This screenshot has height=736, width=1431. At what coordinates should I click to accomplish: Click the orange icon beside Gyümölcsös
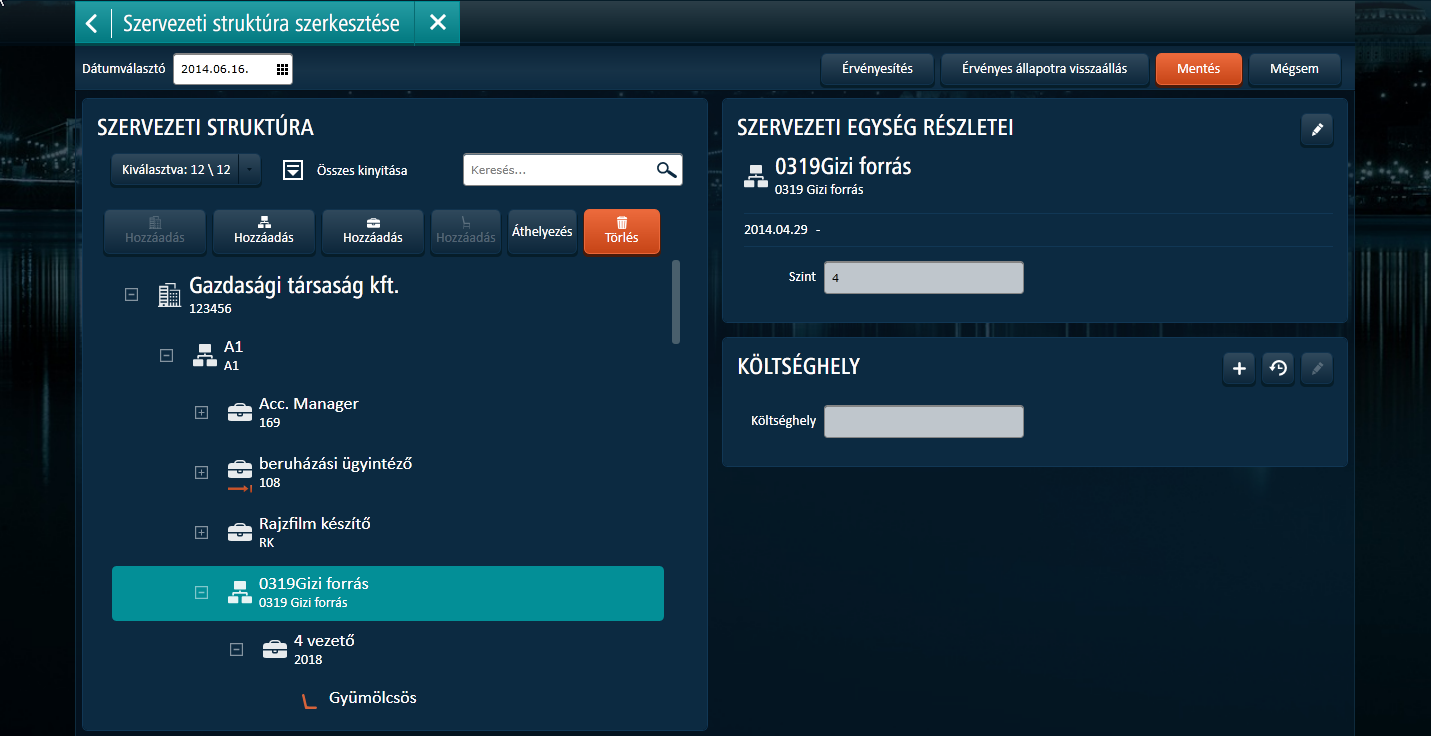point(309,700)
